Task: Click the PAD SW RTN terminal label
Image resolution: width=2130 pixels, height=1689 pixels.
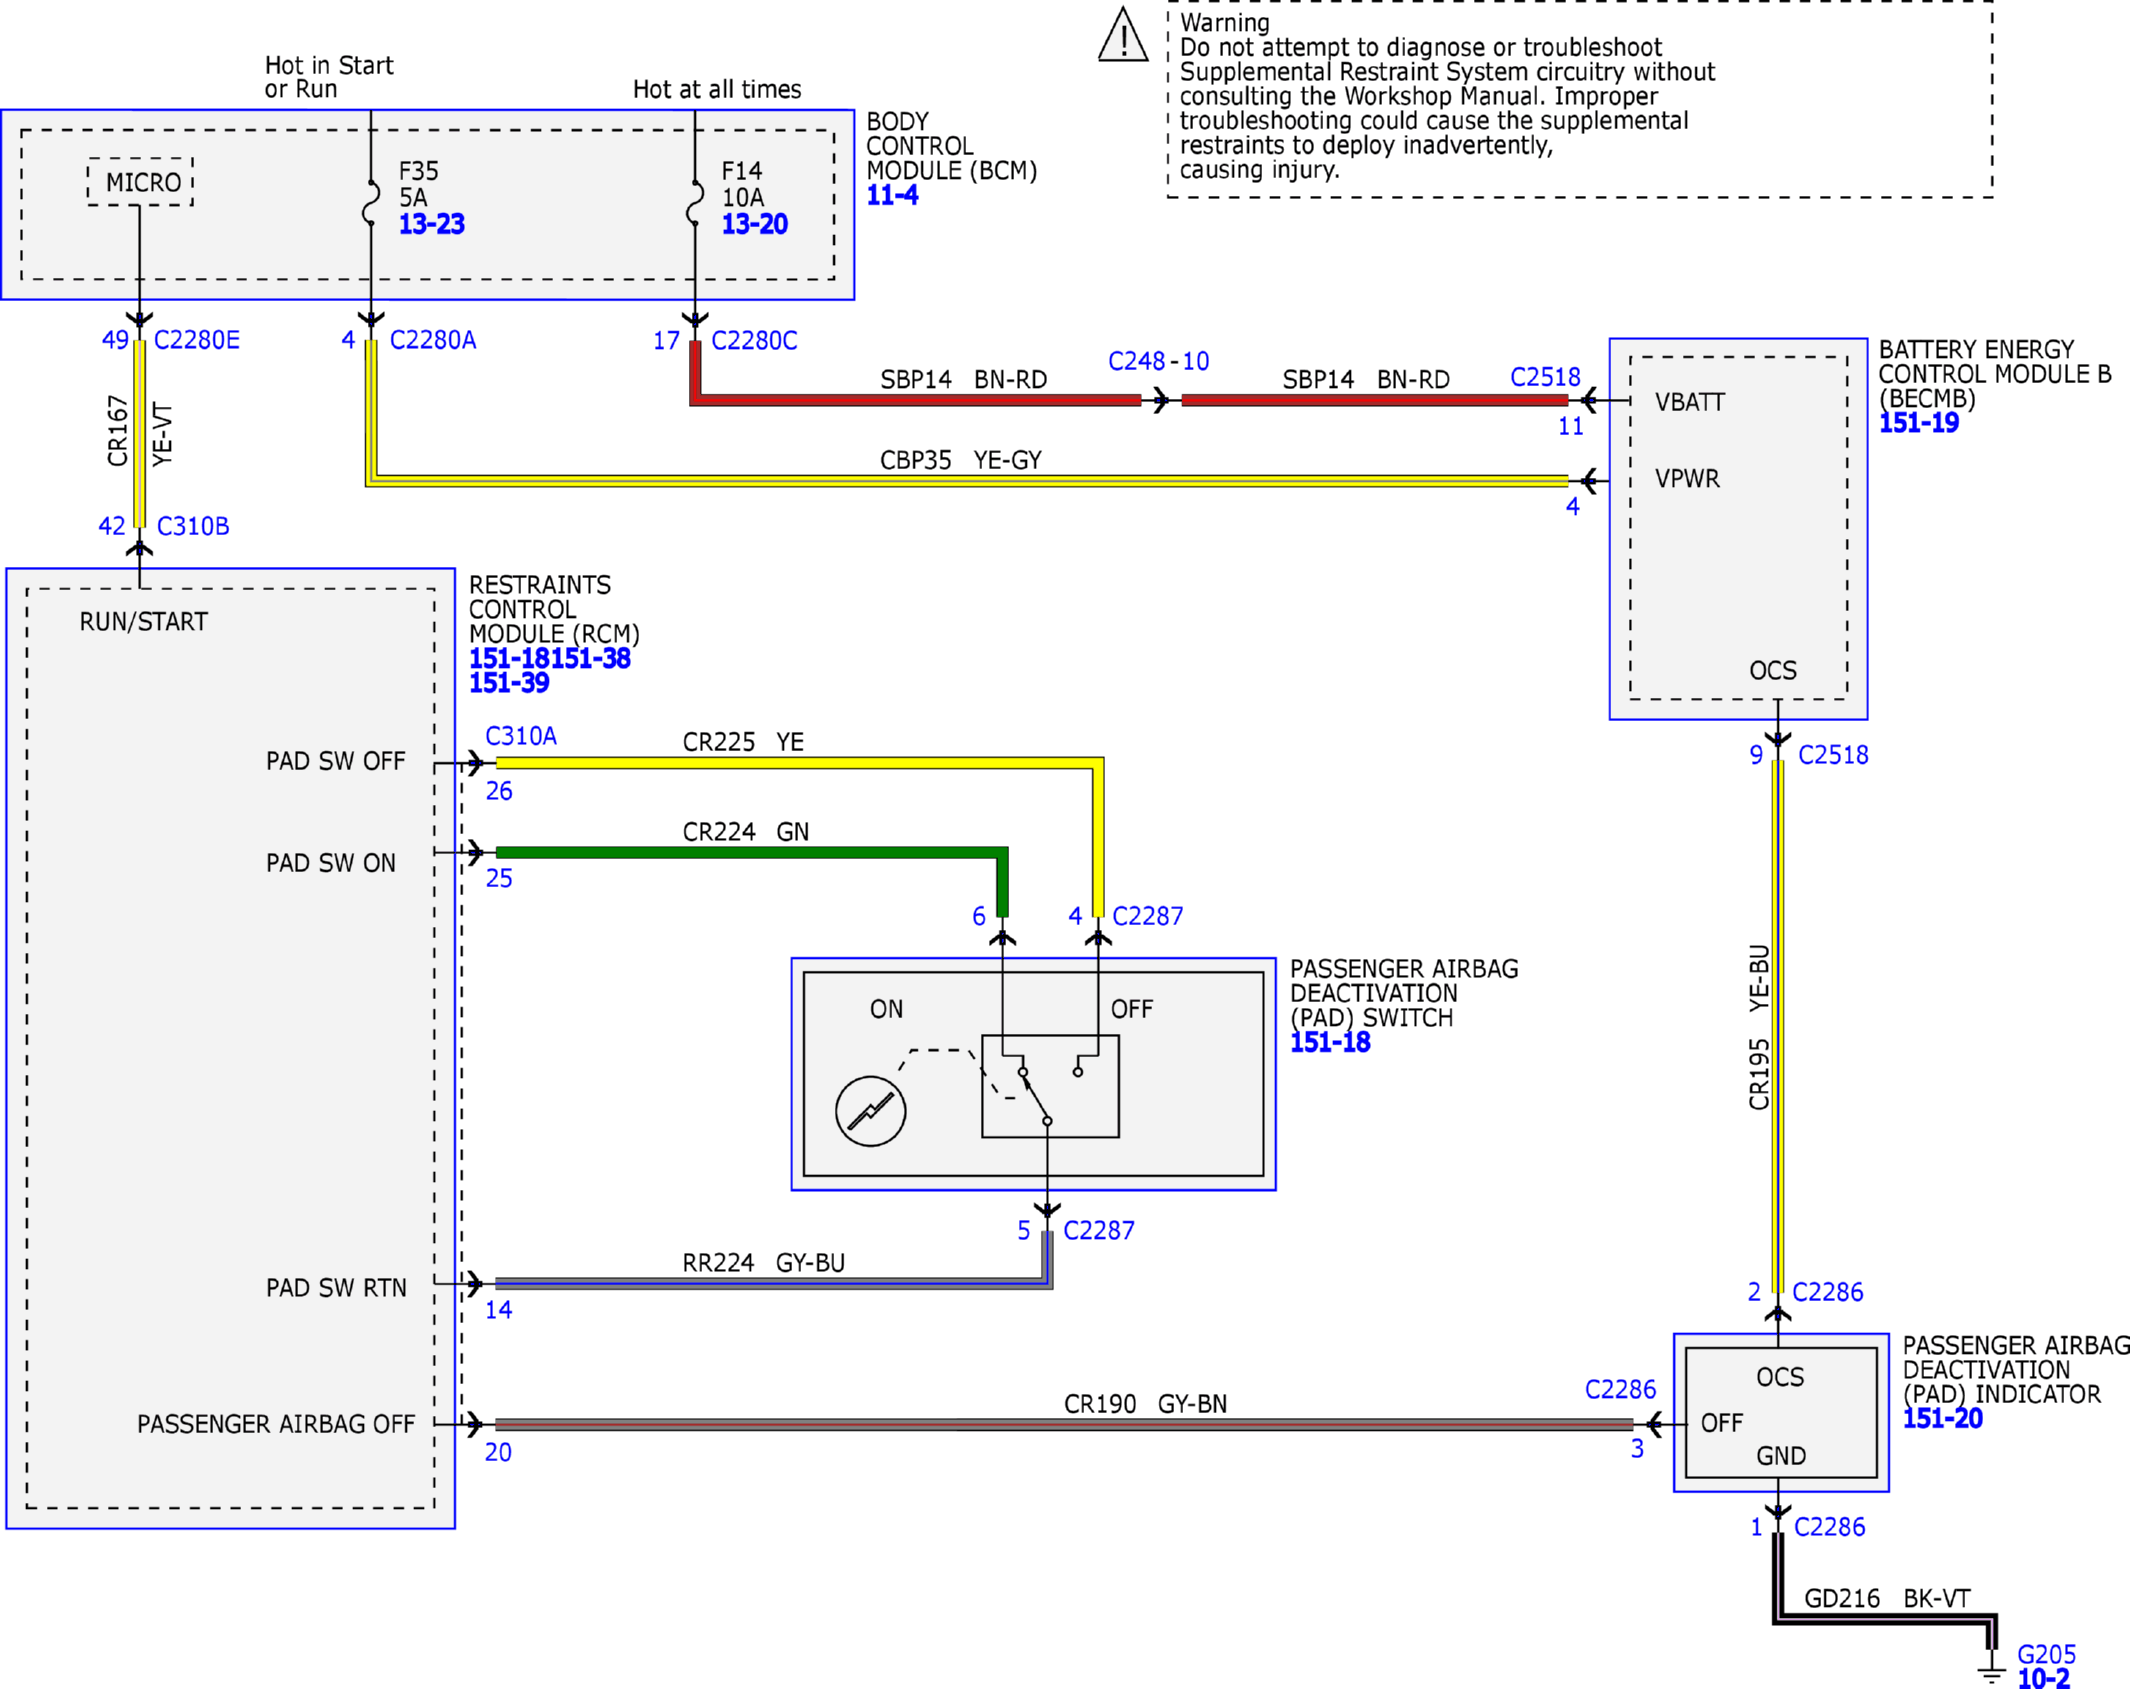Action: pos(336,1288)
